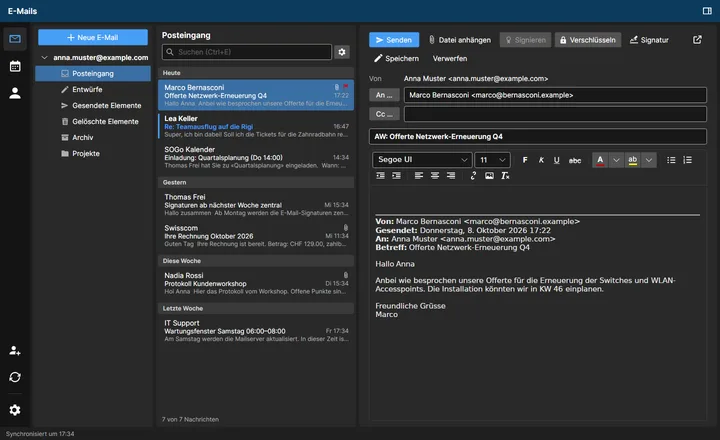Screen dimensions: 720x440
Task: Send the message with Senden
Action: pyautogui.click(x=394, y=40)
